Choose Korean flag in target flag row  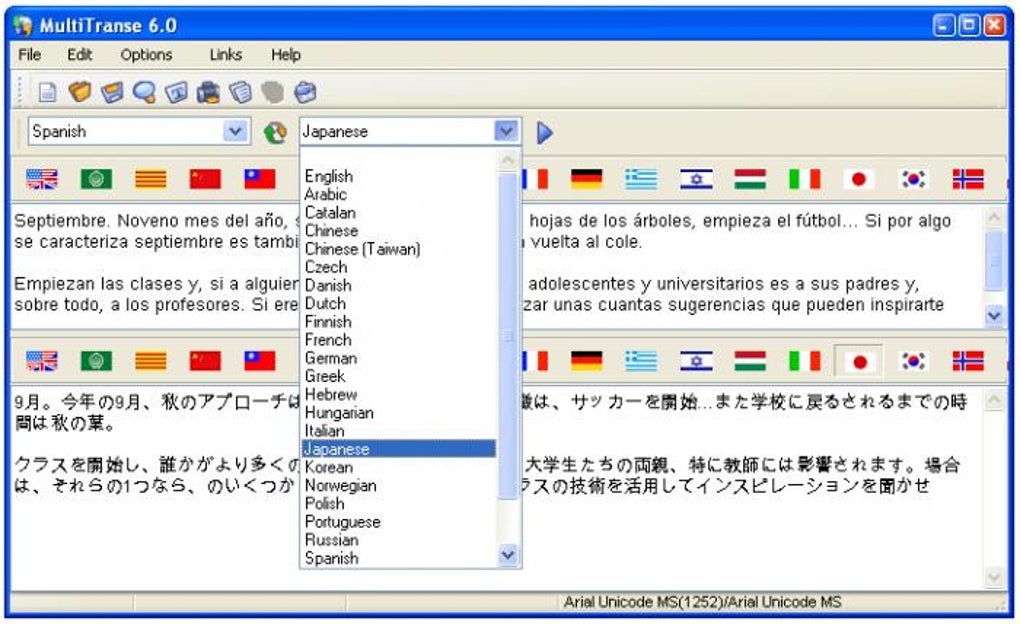pyautogui.click(x=913, y=360)
